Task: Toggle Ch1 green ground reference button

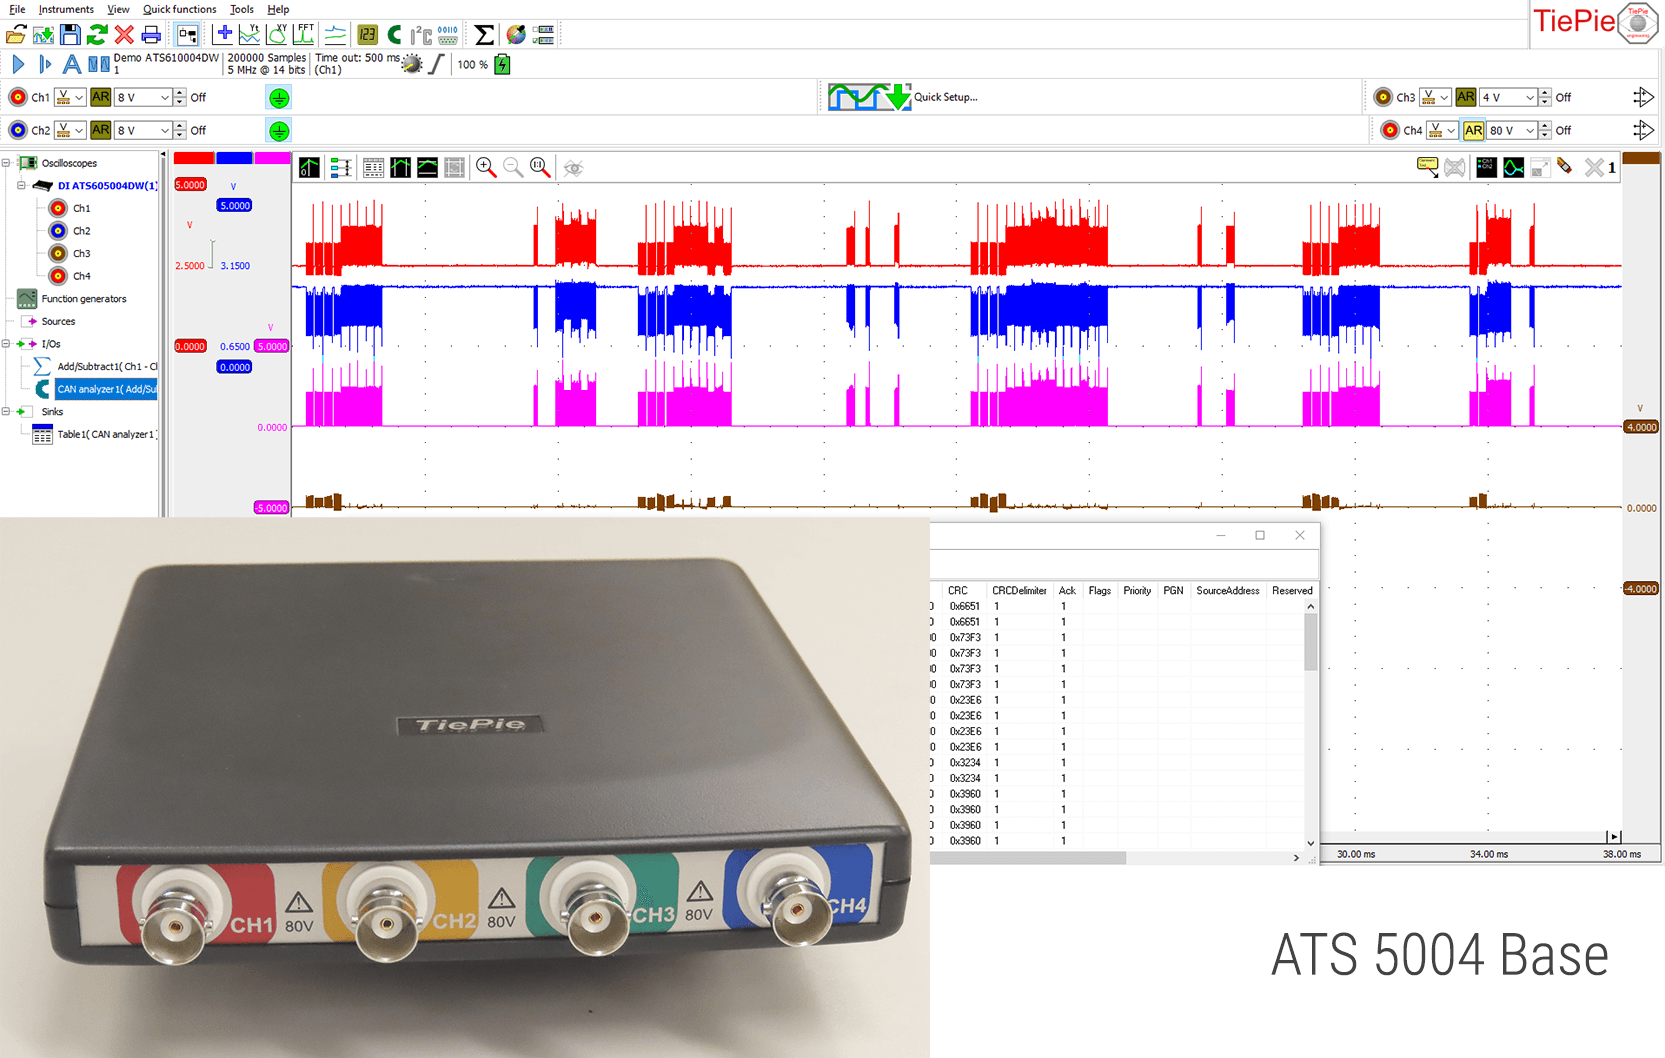Action: pyautogui.click(x=279, y=98)
